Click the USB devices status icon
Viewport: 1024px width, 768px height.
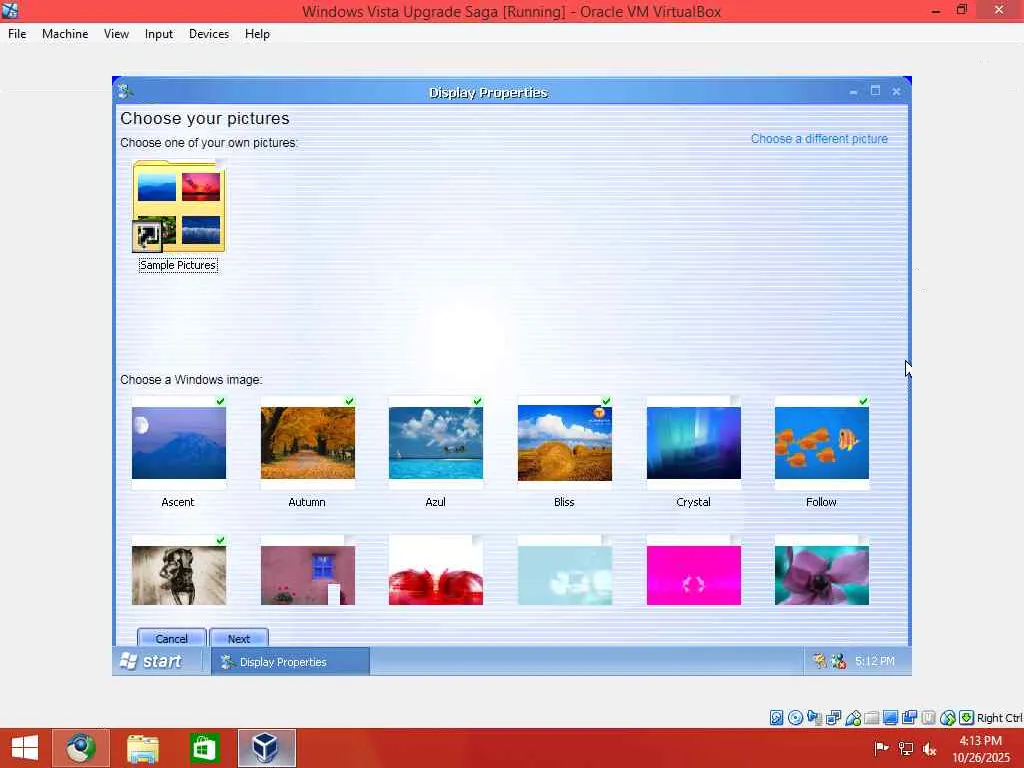(x=853, y=718)
